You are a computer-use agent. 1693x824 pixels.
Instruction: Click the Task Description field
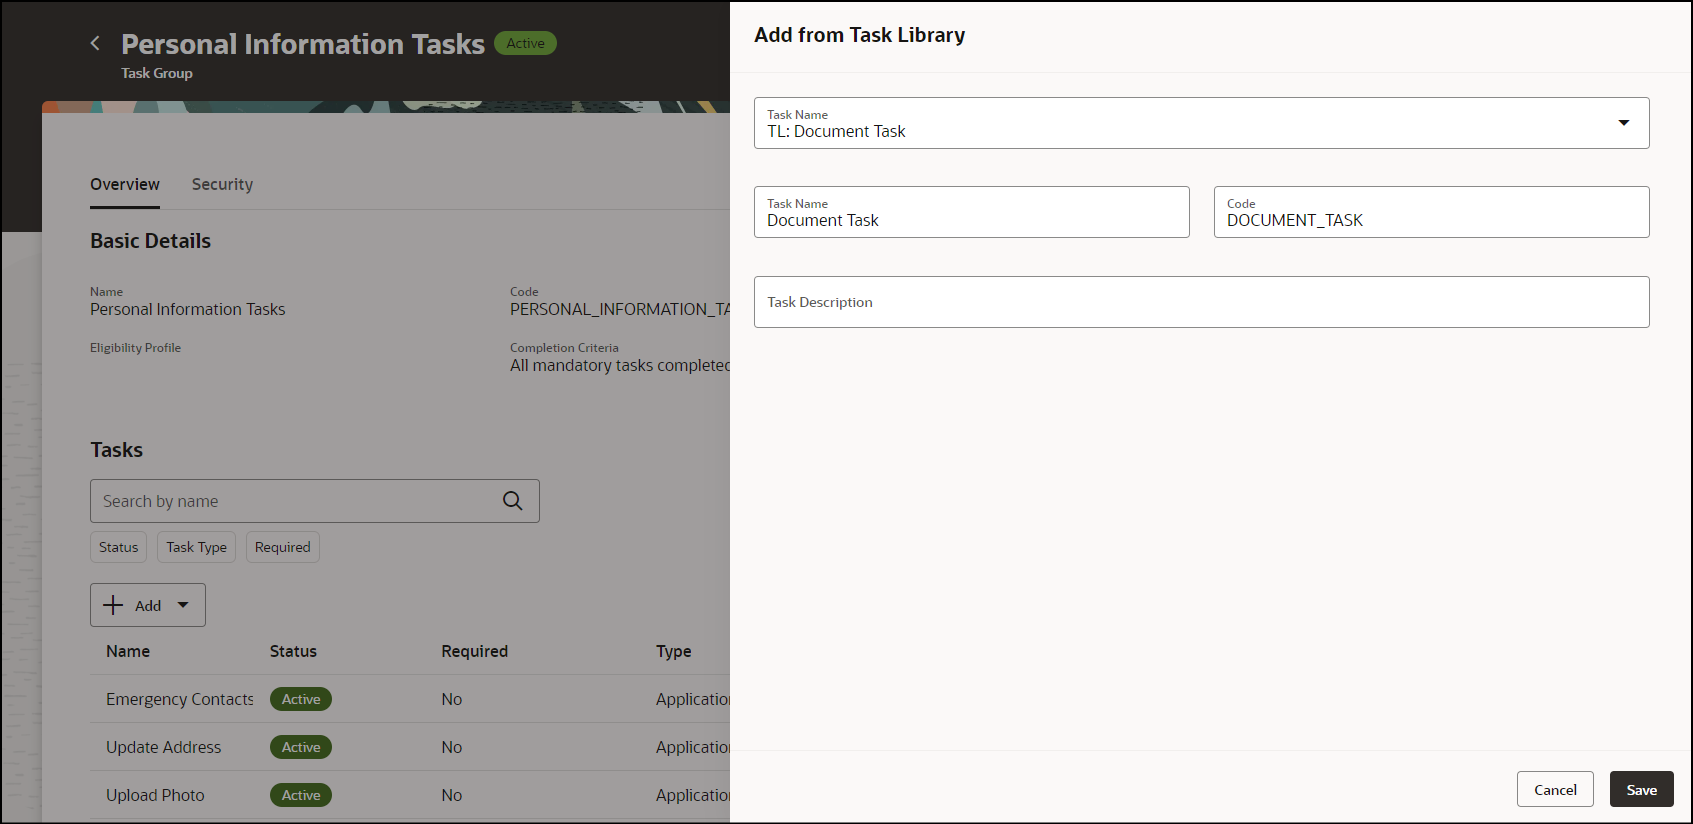click(x=1202, y=302)
